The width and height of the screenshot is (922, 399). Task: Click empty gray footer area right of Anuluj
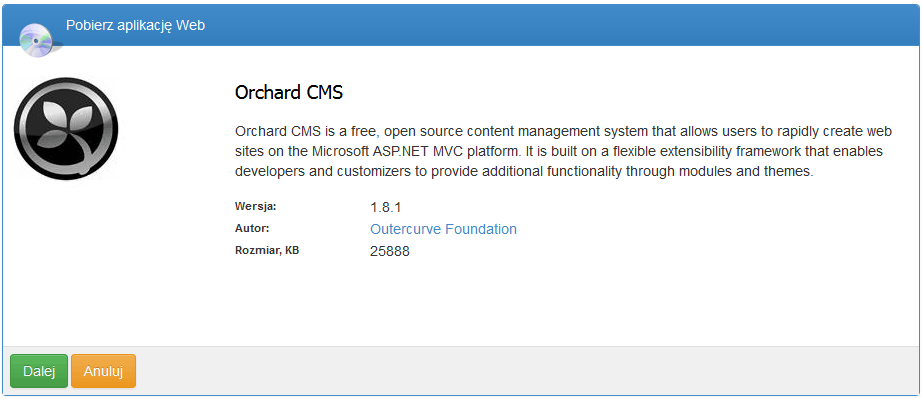[x=523, y=371]
